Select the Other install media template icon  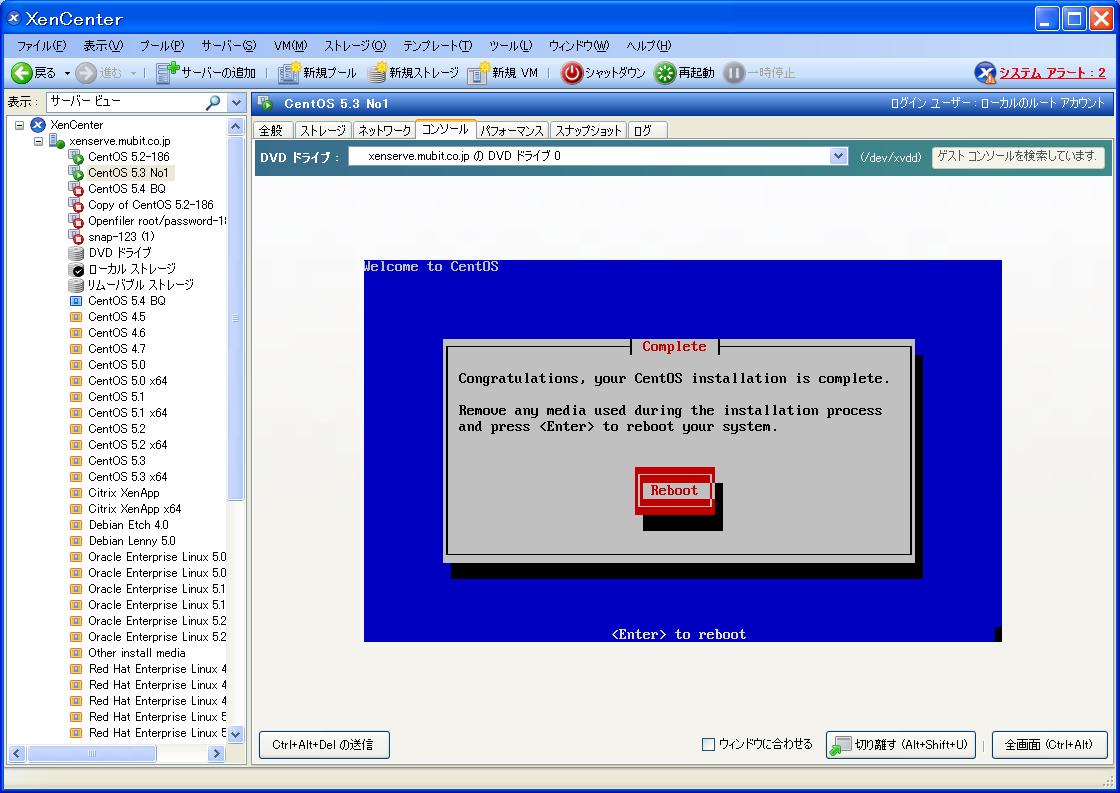coord(76,653)
